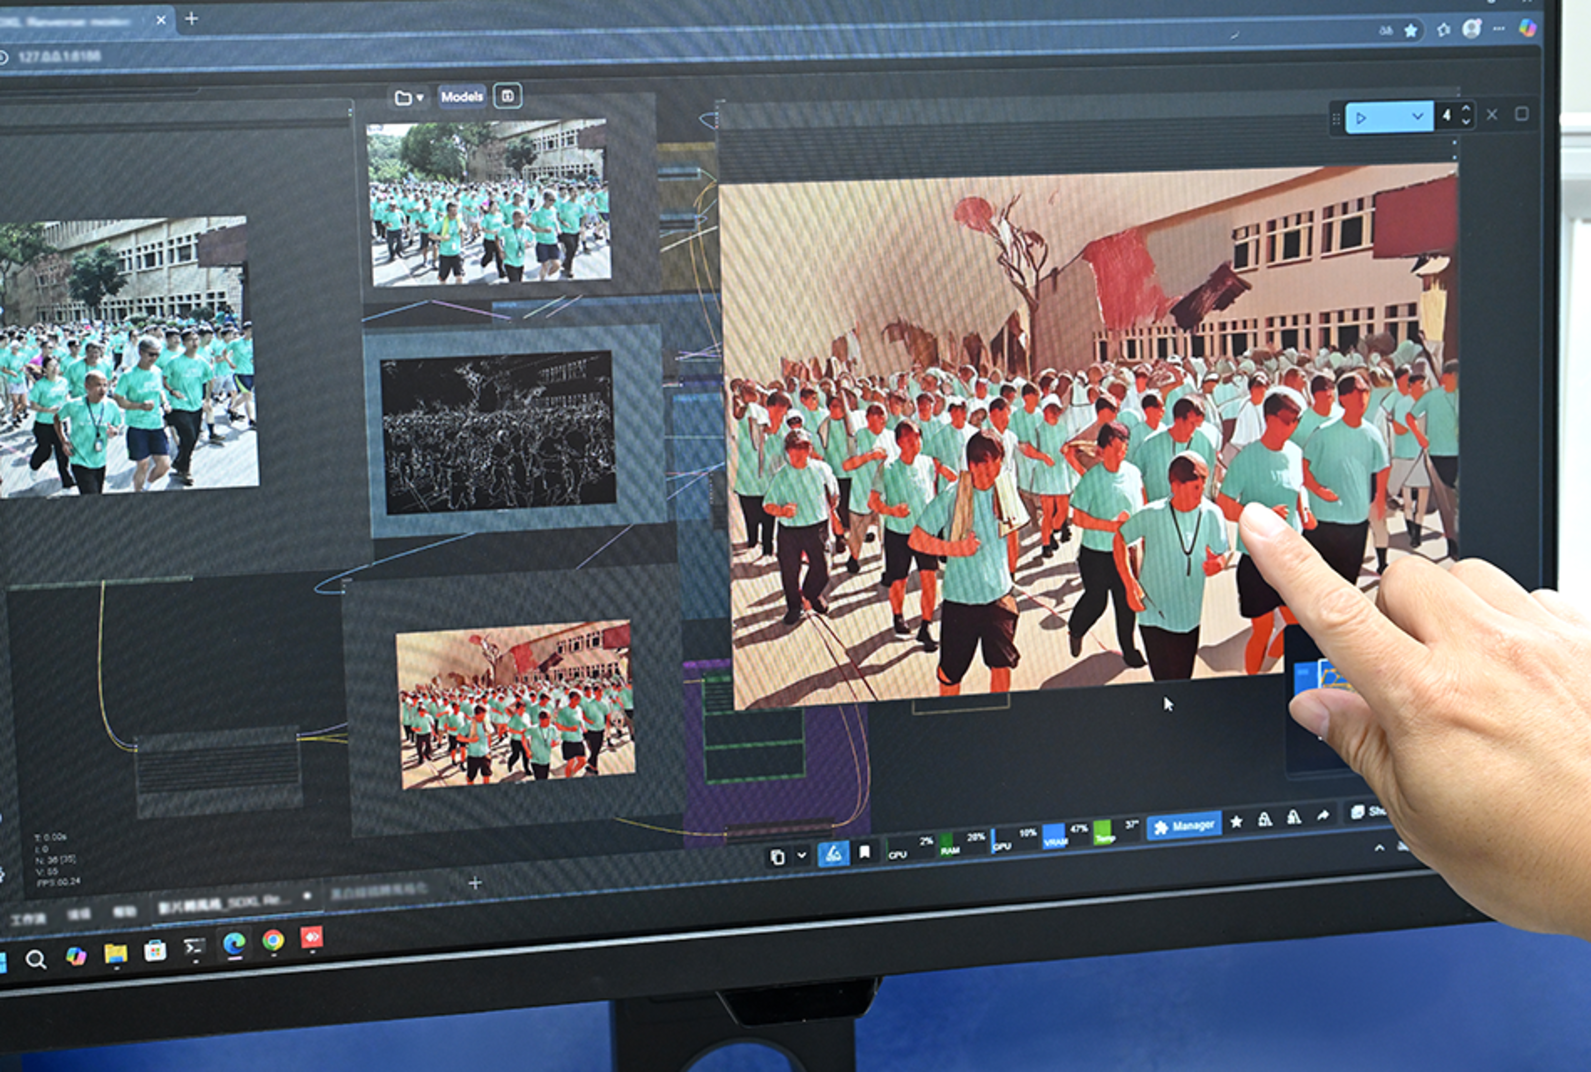Open the Terminal icon in taskbar

pos(194,946)
